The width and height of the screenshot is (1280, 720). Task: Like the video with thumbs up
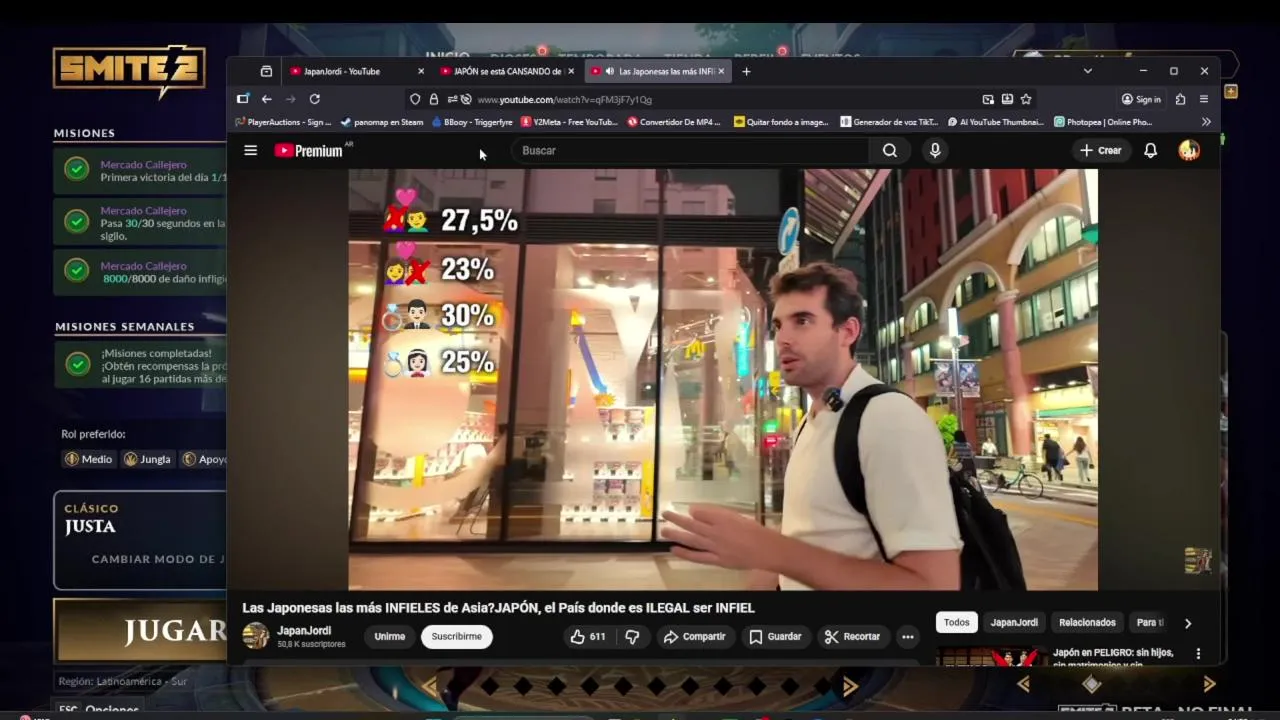tap(587, 636)
